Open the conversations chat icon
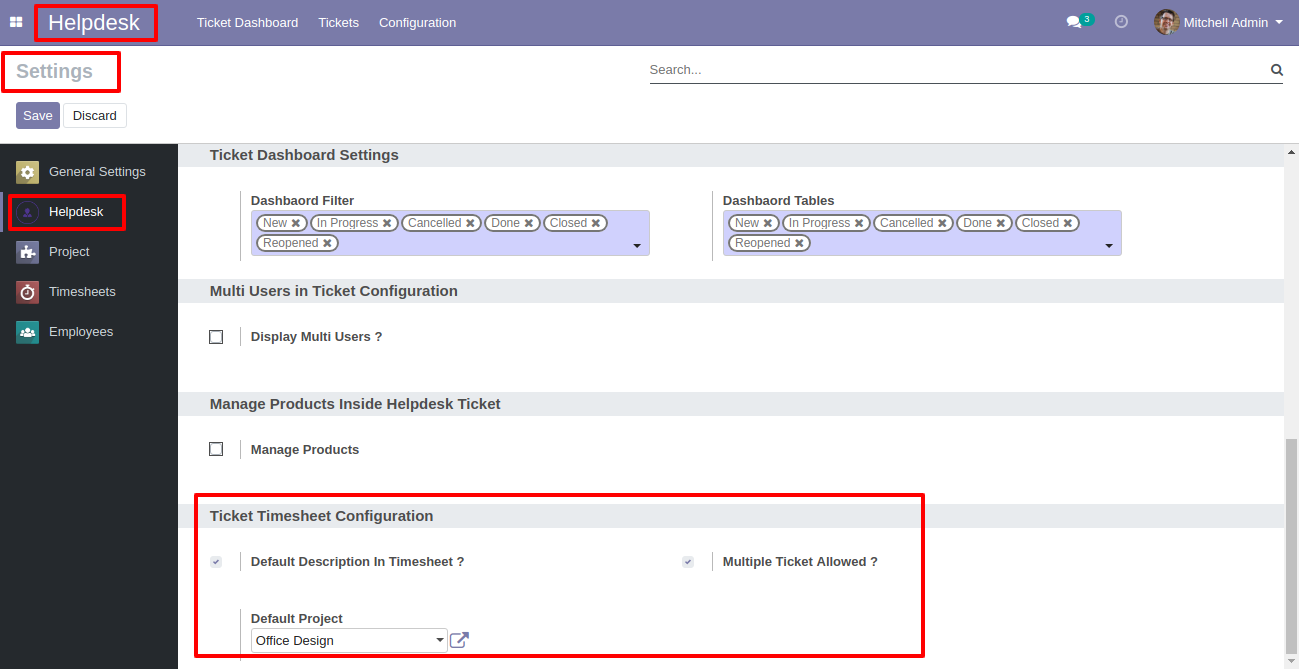This screenshot has height=669, width=1299. pyautogui.click(x=1074, y=22)
